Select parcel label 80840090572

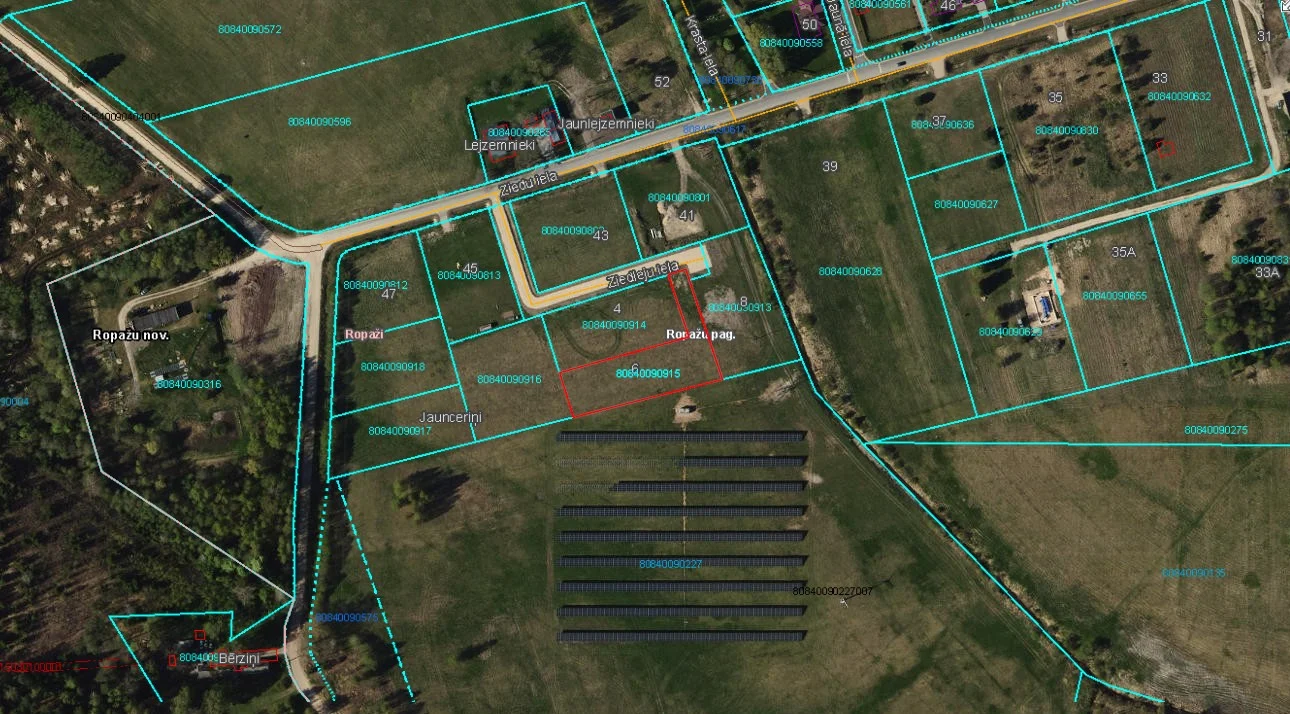point(250,29)
